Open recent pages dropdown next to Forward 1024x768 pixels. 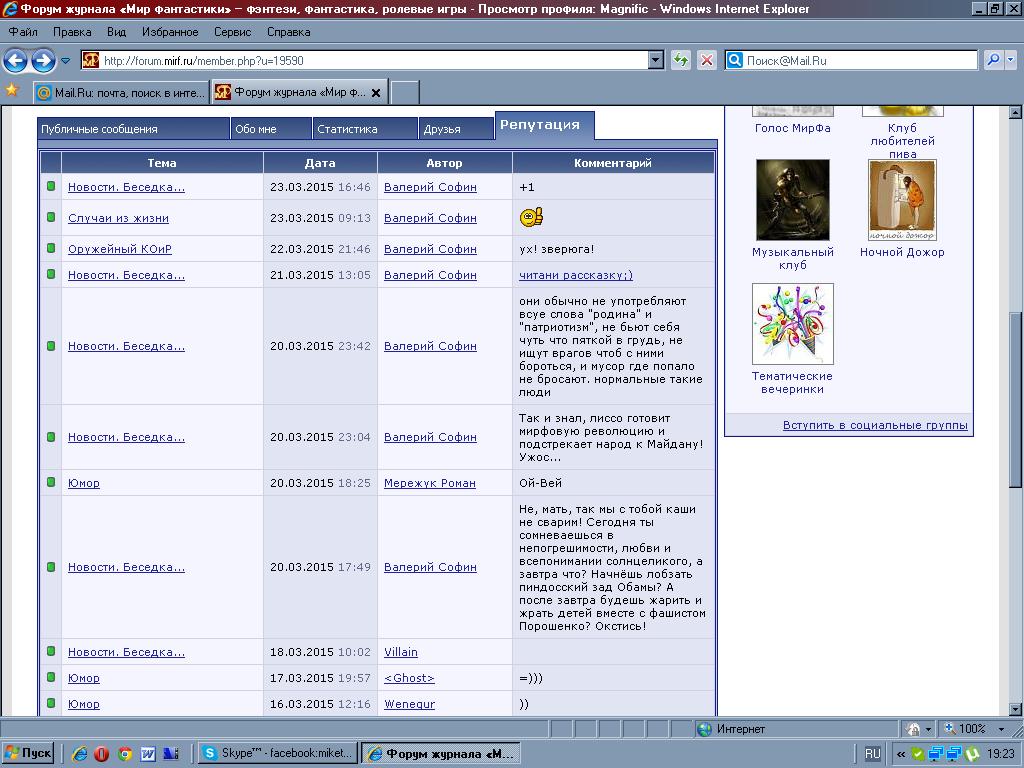click(x=66, y=61)
